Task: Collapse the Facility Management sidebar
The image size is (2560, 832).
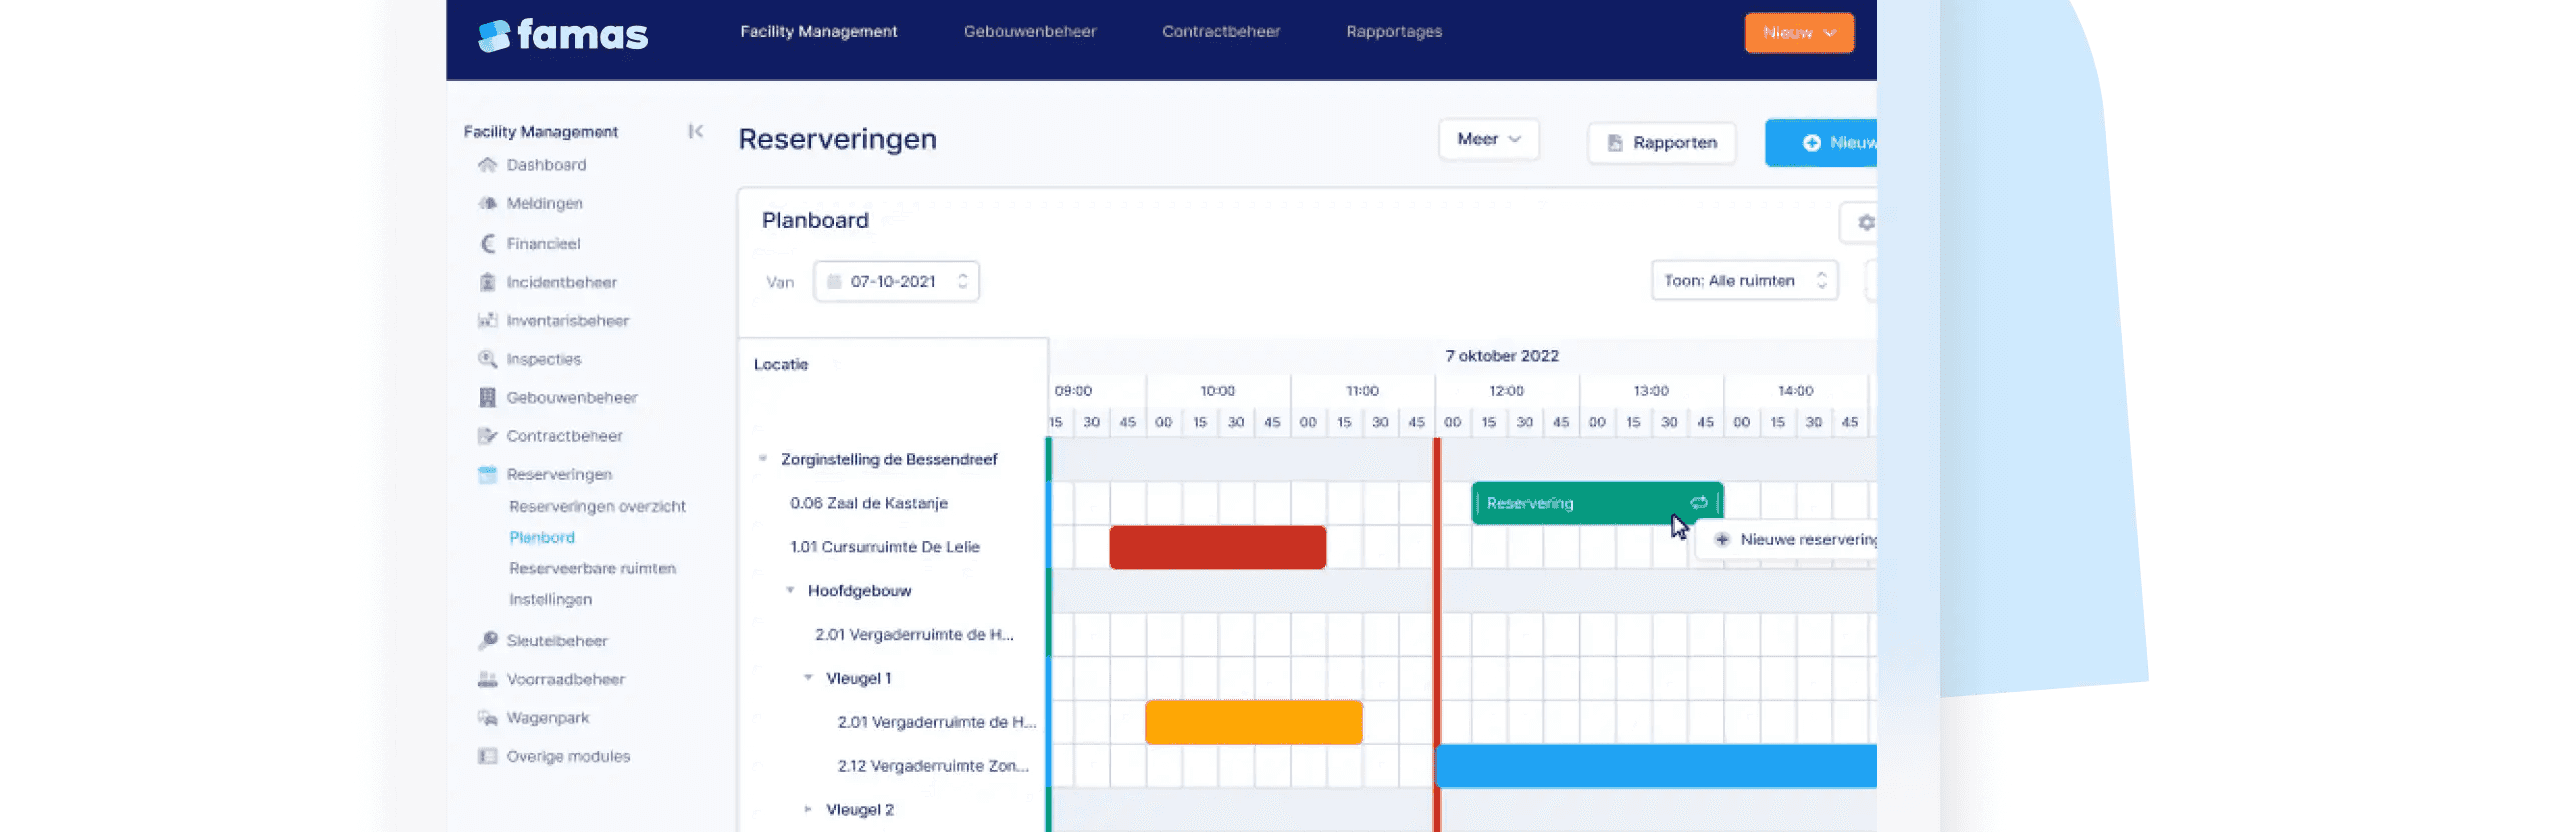Action: pos(695,131)
